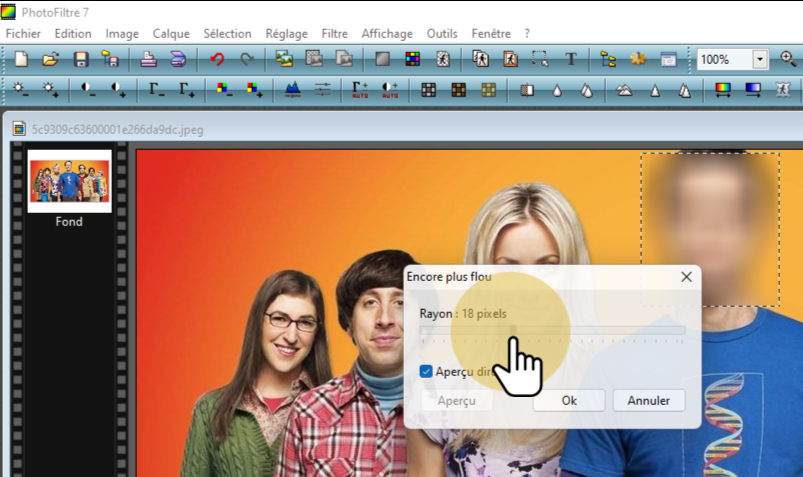Open the ? help menu
Screen dimensions: 803x477
click(527, 34)
